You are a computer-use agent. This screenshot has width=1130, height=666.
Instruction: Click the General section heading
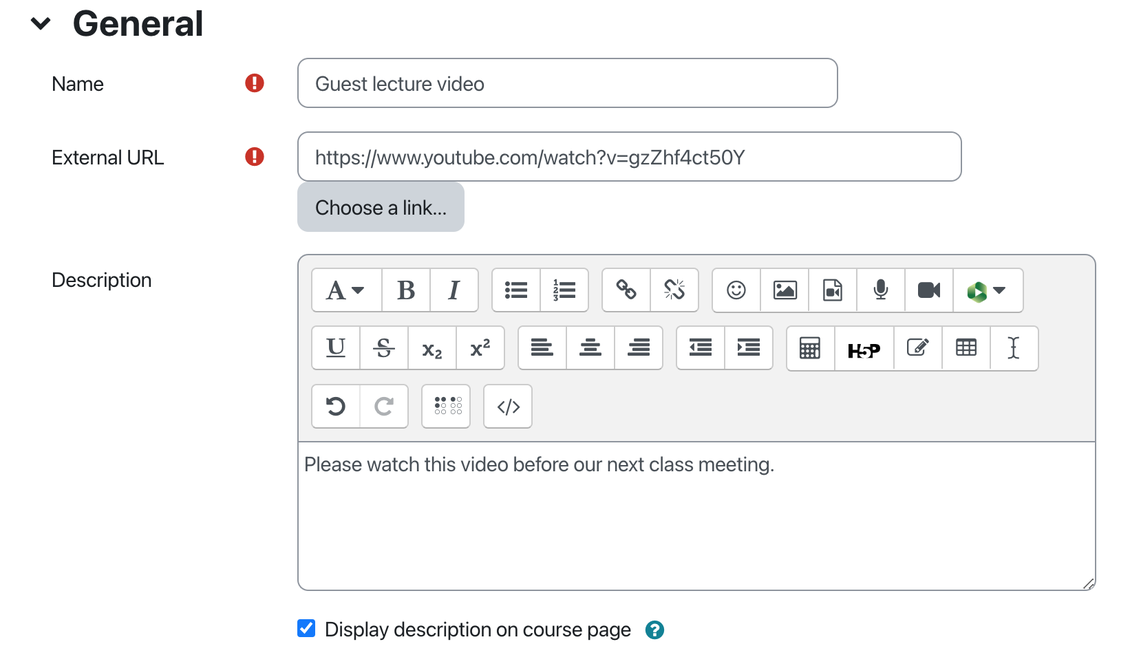pyautogui.click(x=138, y=24)
